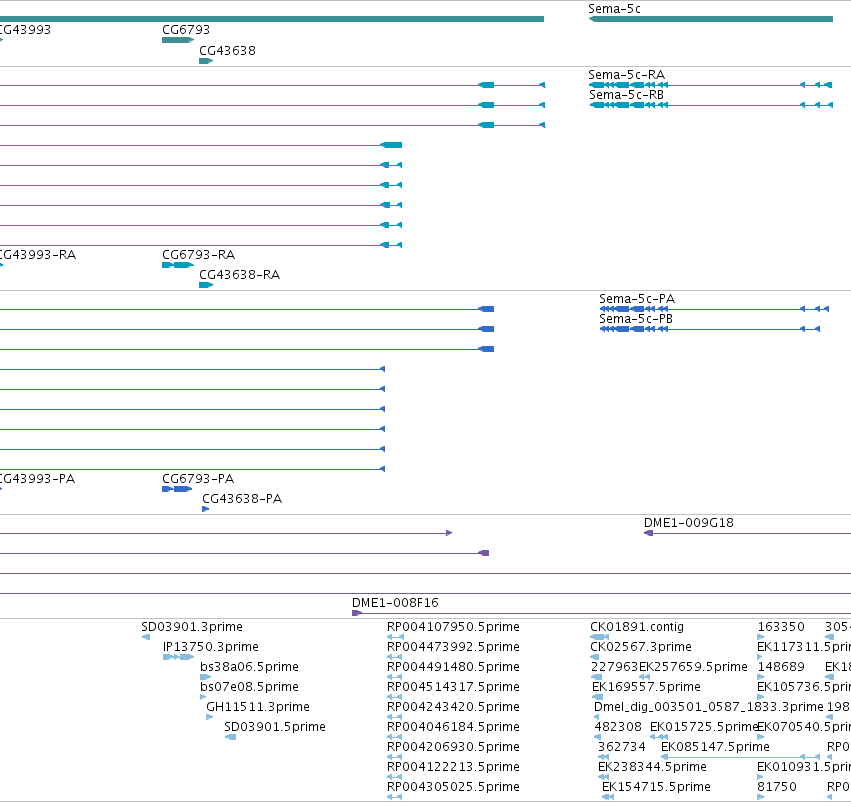Select the CG43638 gene label

[x=227, y=51]
